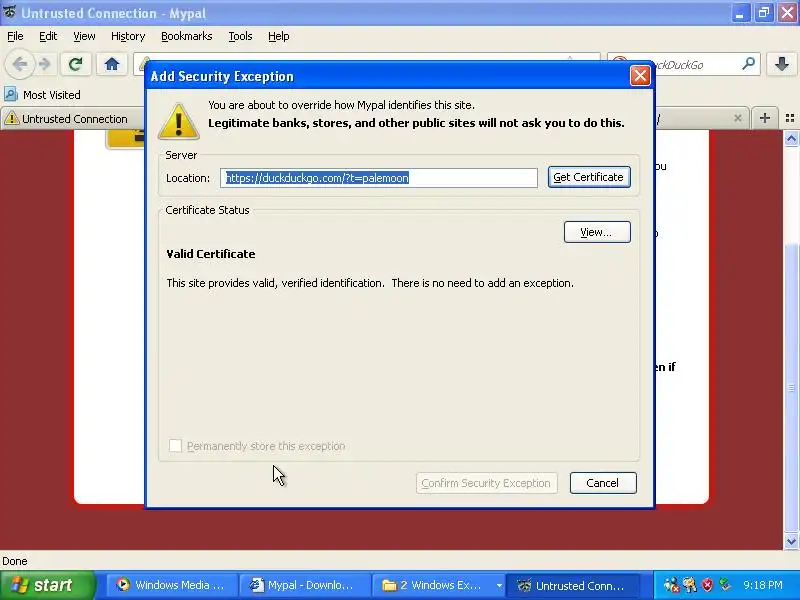Open the File menu
This screenshot has width=800, height=600.
pos(15,36)
